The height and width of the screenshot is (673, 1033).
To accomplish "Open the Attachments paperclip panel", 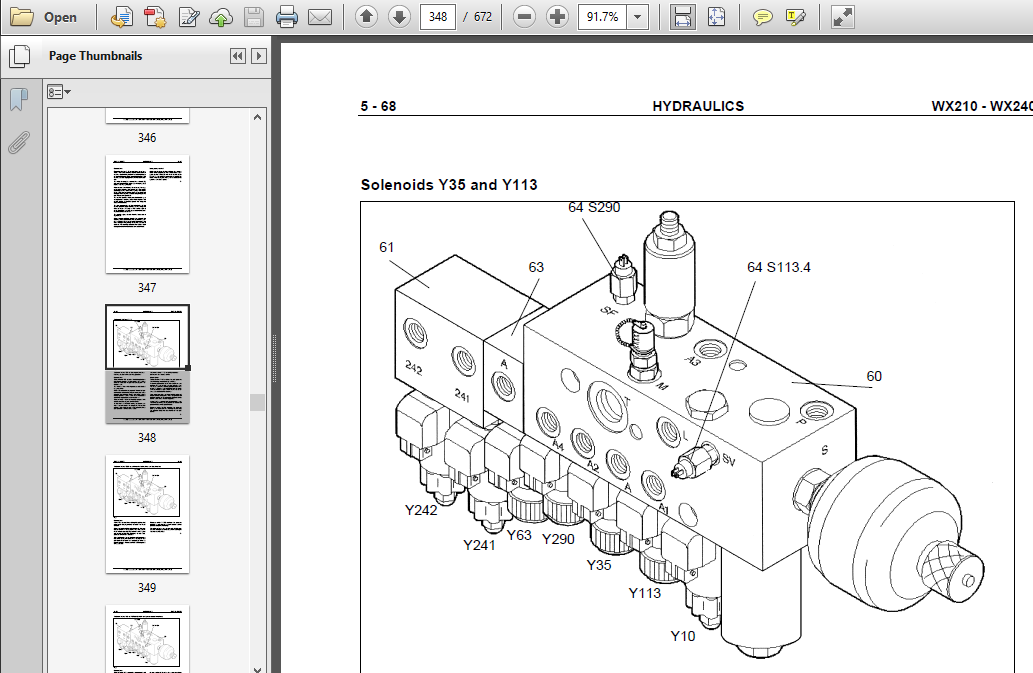I will [19, 142].
